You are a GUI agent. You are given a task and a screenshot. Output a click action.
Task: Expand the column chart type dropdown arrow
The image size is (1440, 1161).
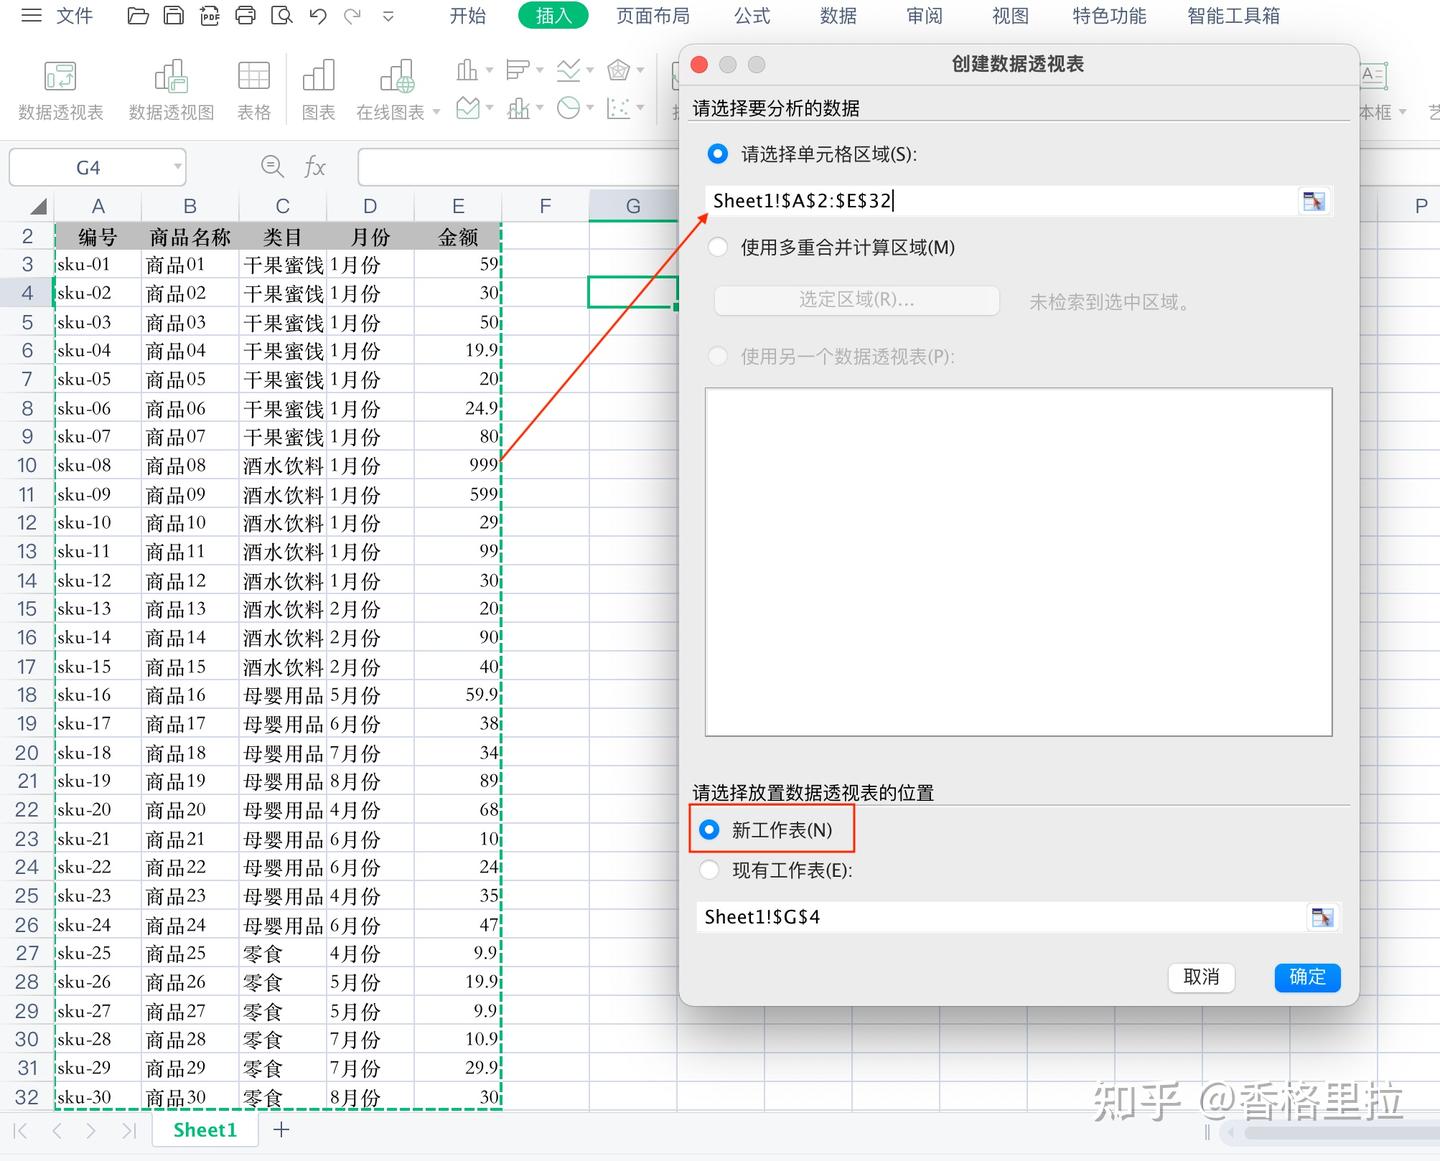pos(489,70)
